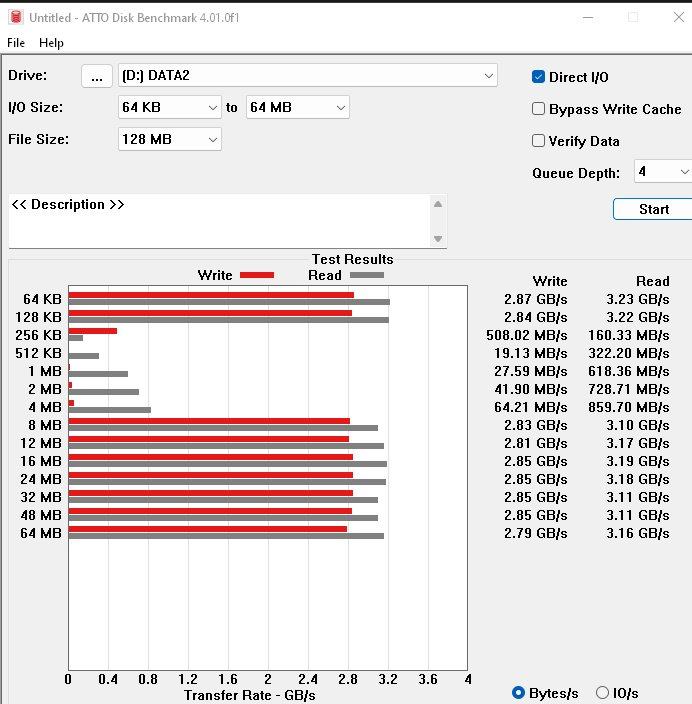This screenshot has width=692, height=704.
Task: Open the File menu
Action: point(16,43)
